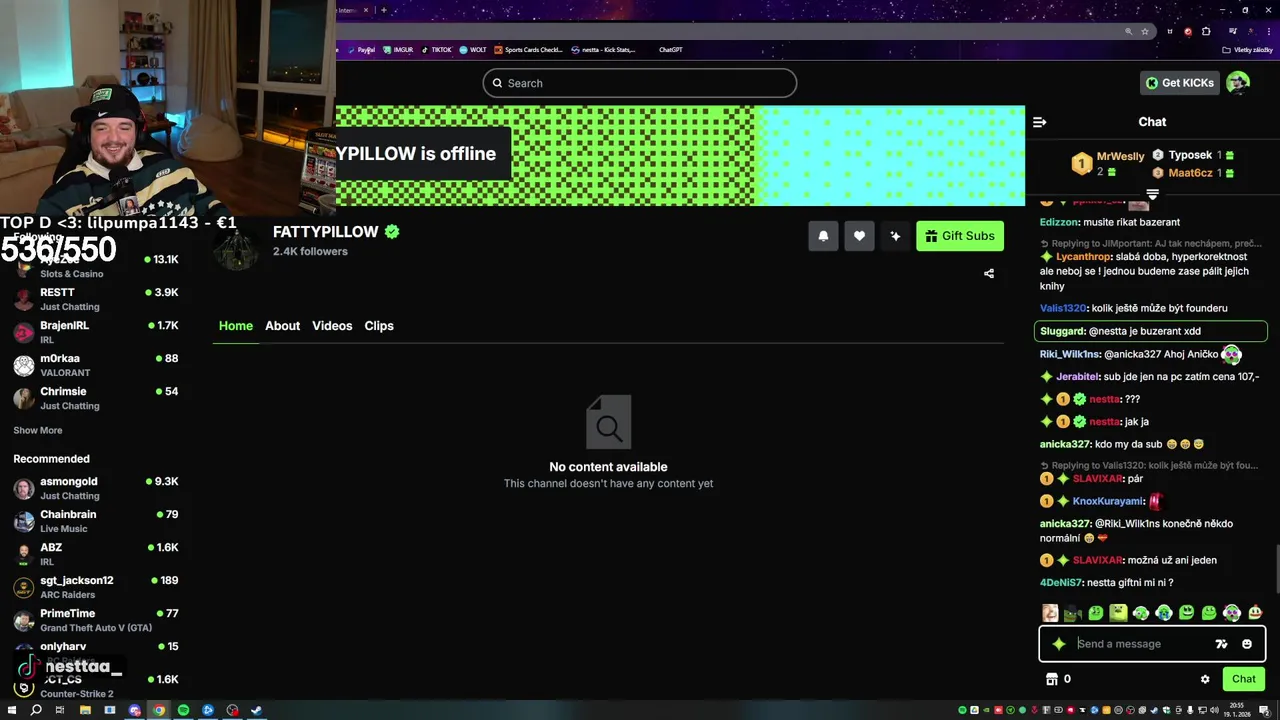Expand the leaderboard arrow below top gifters
Image resolution: width=1280 pixels, height=720 pixels.
[1152, 194]
